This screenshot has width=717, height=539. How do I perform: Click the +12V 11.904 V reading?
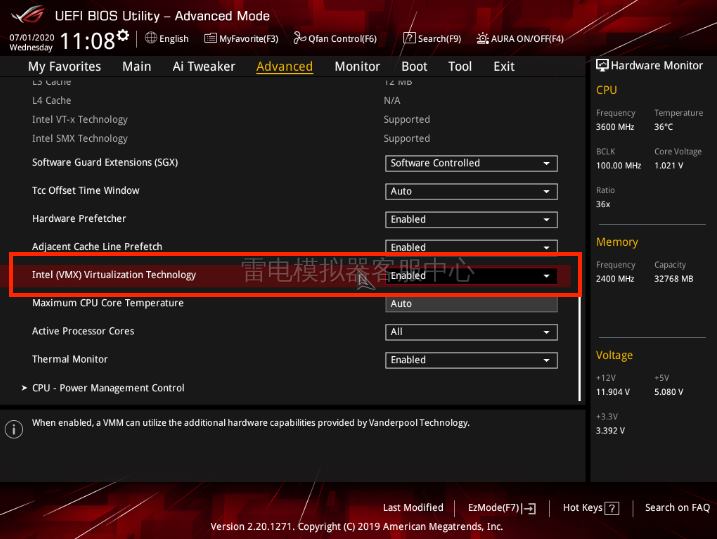(x=613, y=392)
